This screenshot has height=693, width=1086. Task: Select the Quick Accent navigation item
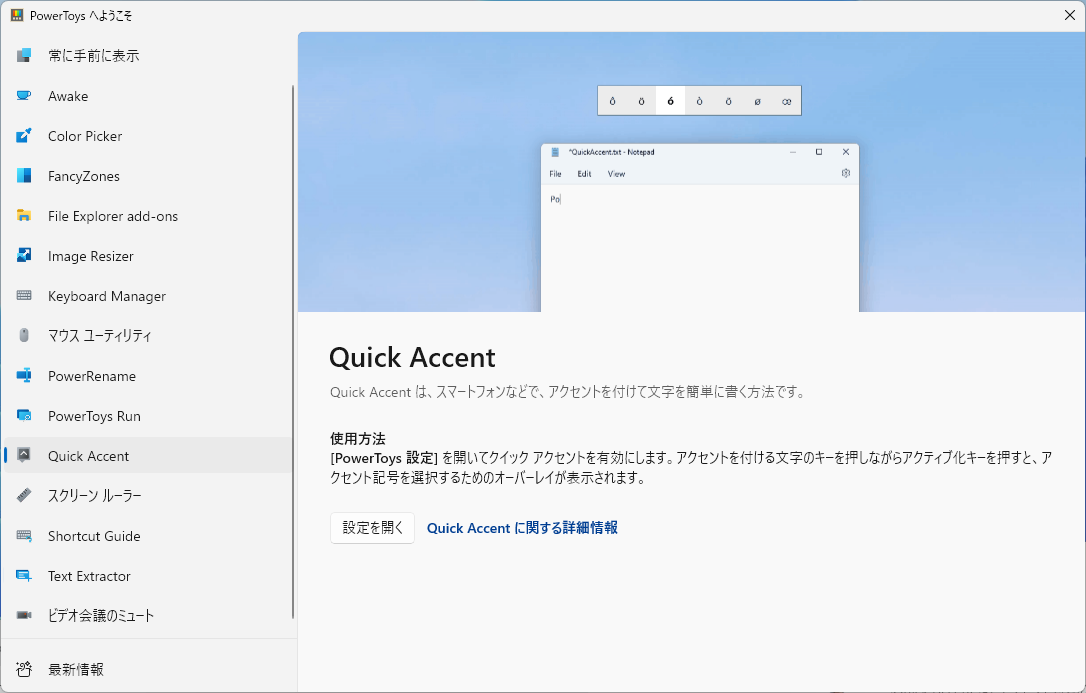pyautogui.click(x=148, y=456)
